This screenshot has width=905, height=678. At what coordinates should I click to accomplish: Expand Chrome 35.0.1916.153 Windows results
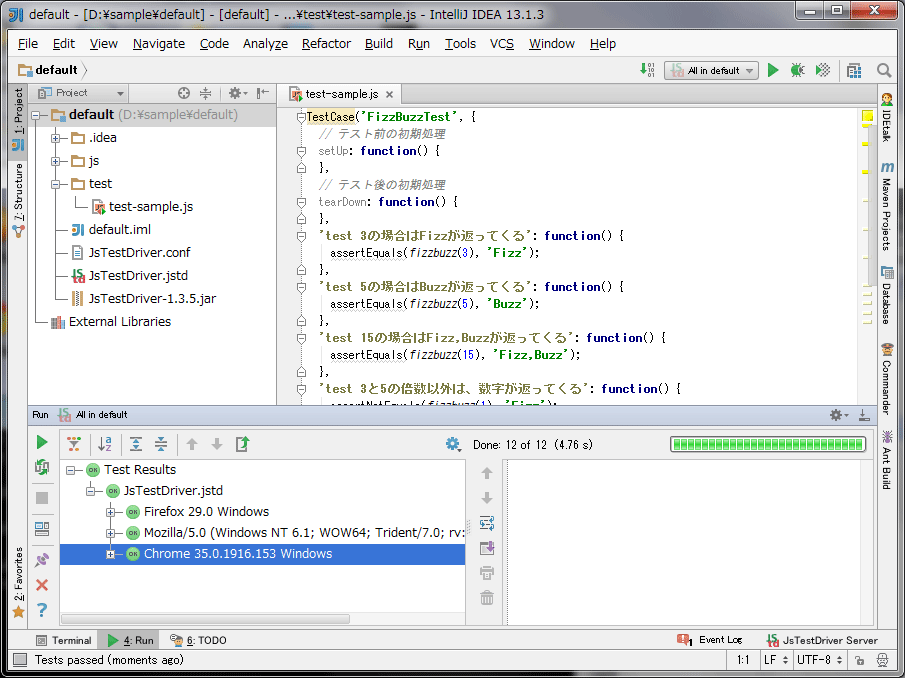(111, 554)
